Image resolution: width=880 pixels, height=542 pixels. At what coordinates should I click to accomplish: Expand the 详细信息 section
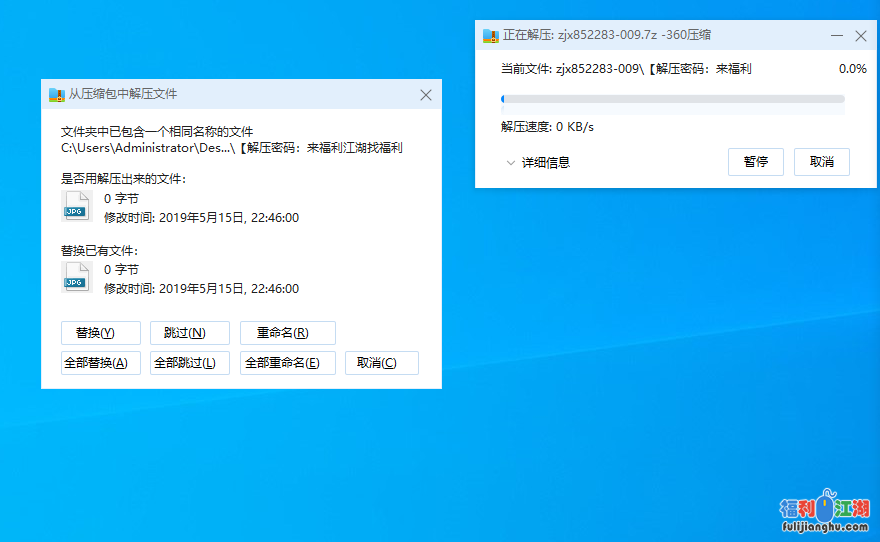pos(537,162)
